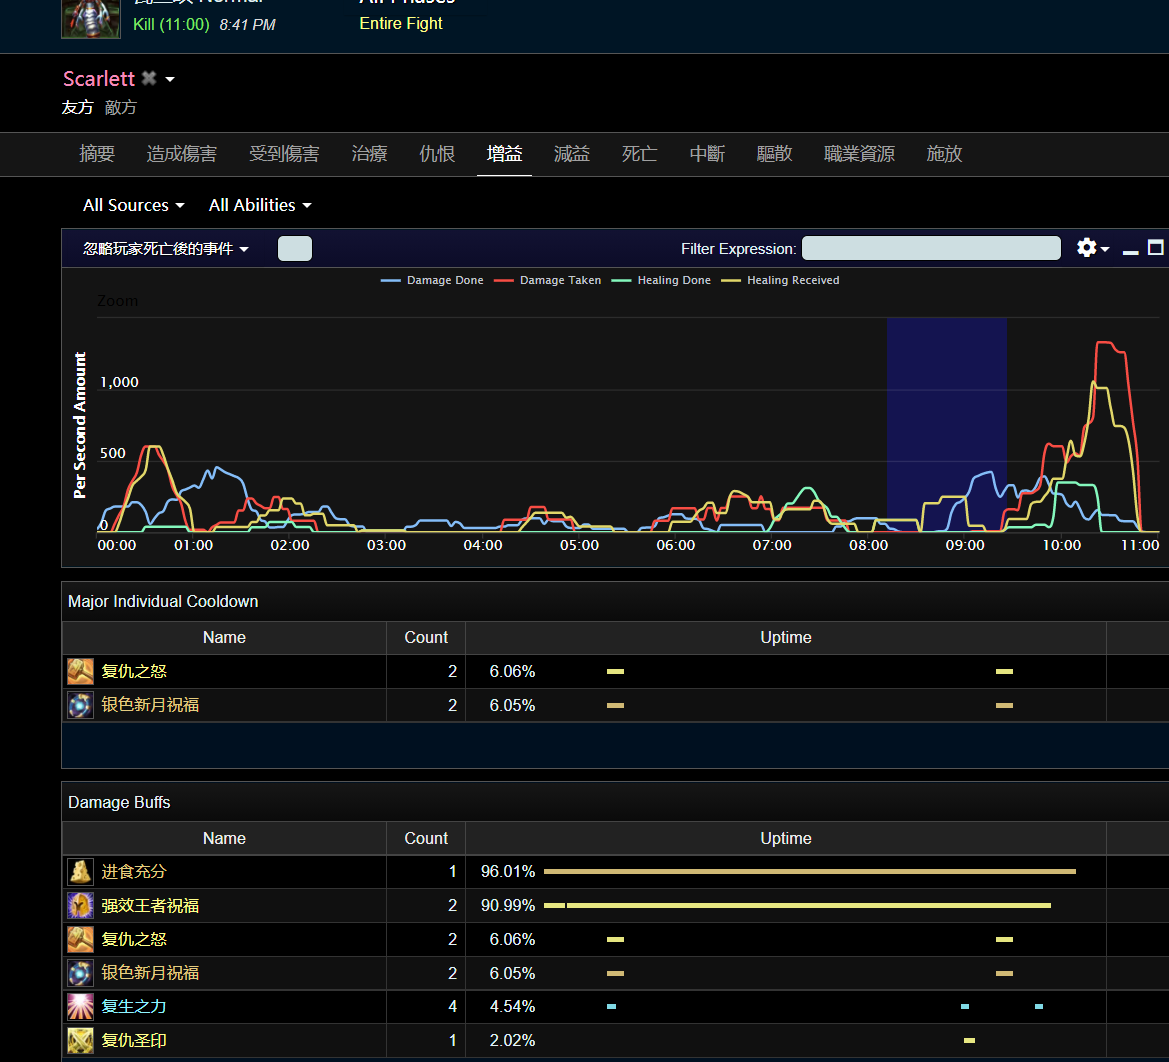Open 银色新月祝福 link in Damage Buffs
The height and width of the screenshot is (1062, 1169).
tap(151, 973)
